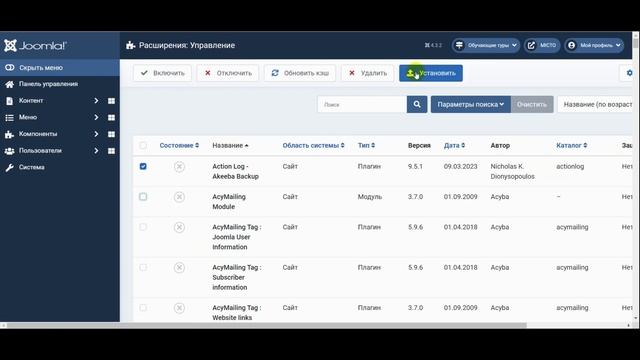Open the Компоненты sidebar item
This screenshot has width=640, height=360.
tap(38, 134)
